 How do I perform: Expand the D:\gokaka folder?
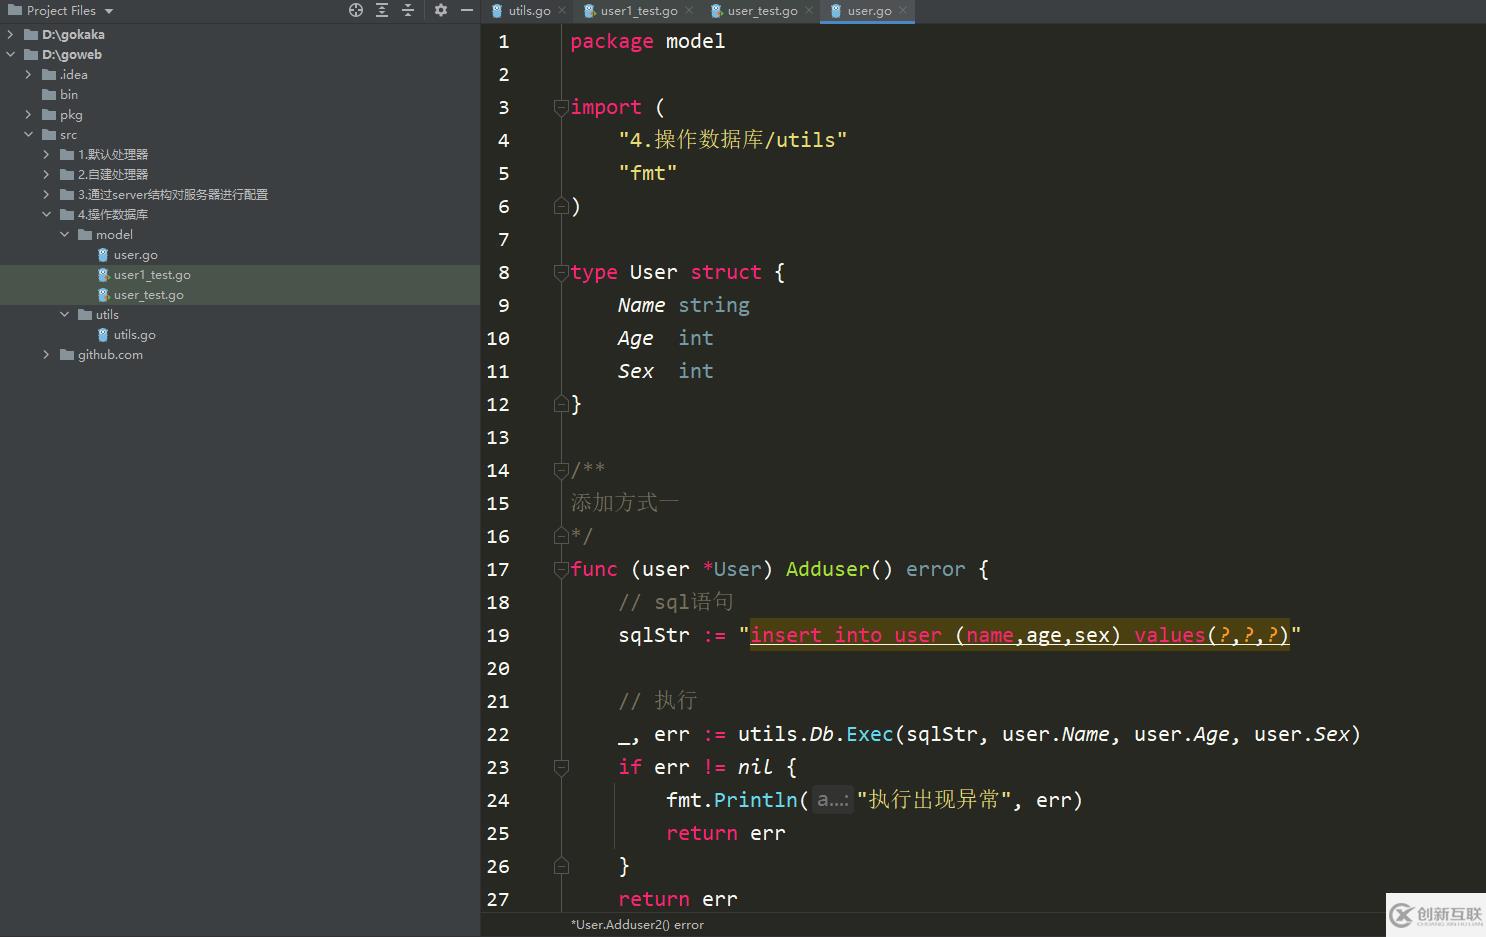point(11,35)
